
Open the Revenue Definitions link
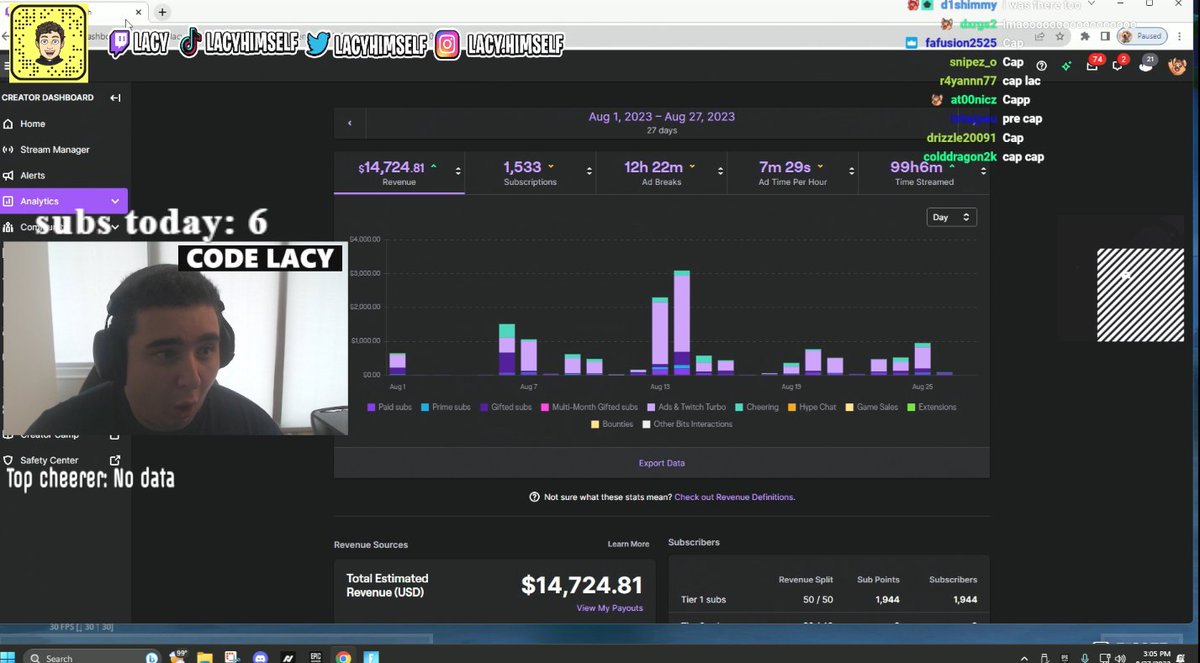click(734, 497)
